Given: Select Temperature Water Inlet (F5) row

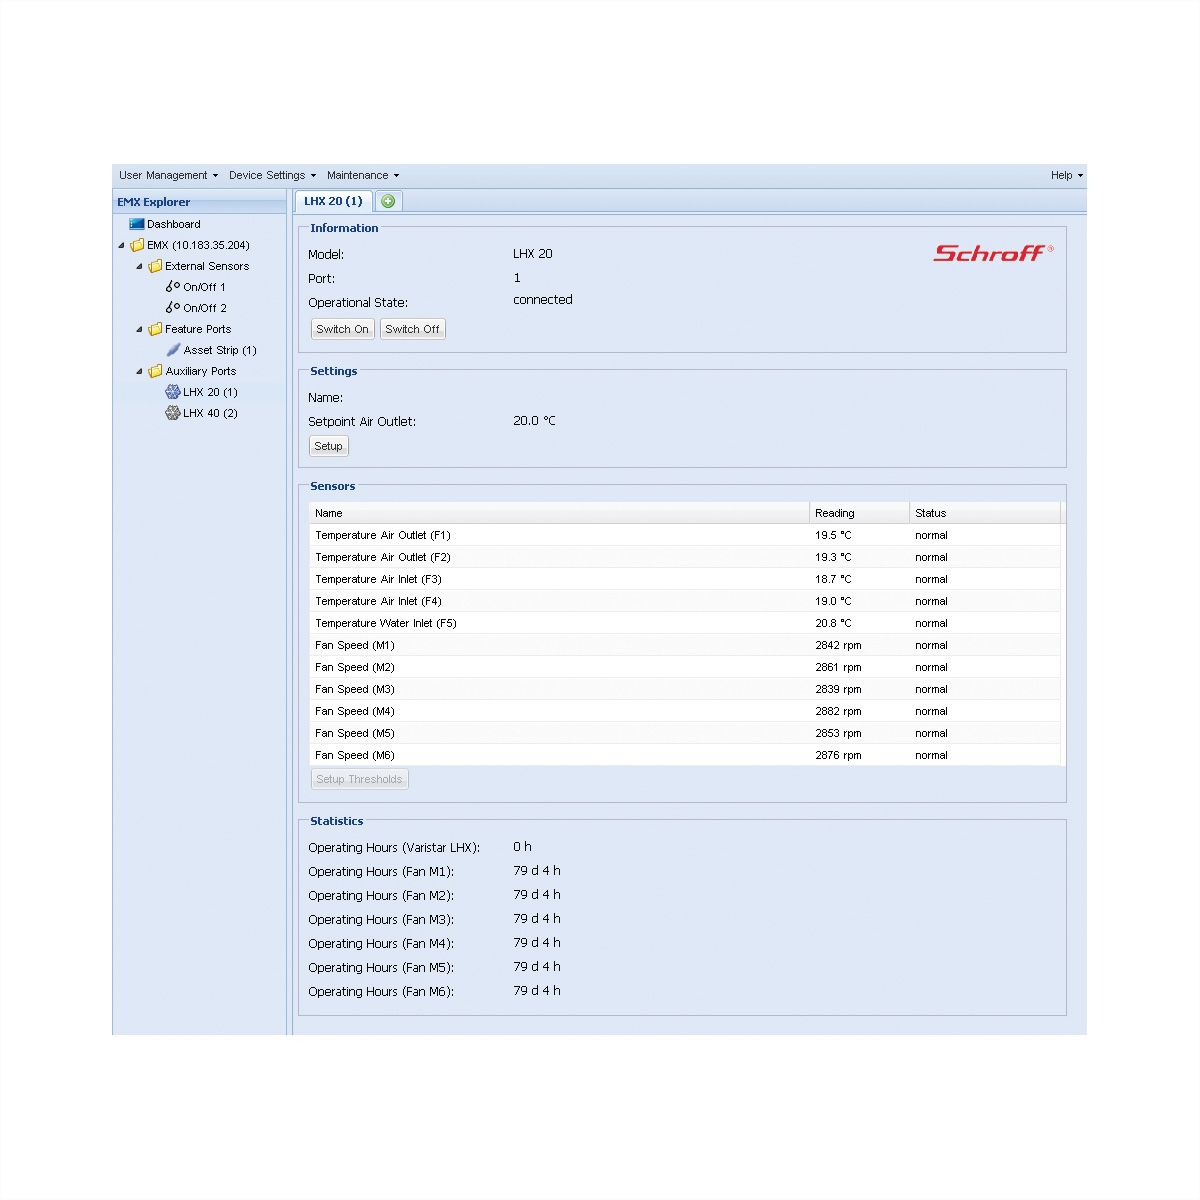Looking at the screenshot, I should click(x=685, y=623).
